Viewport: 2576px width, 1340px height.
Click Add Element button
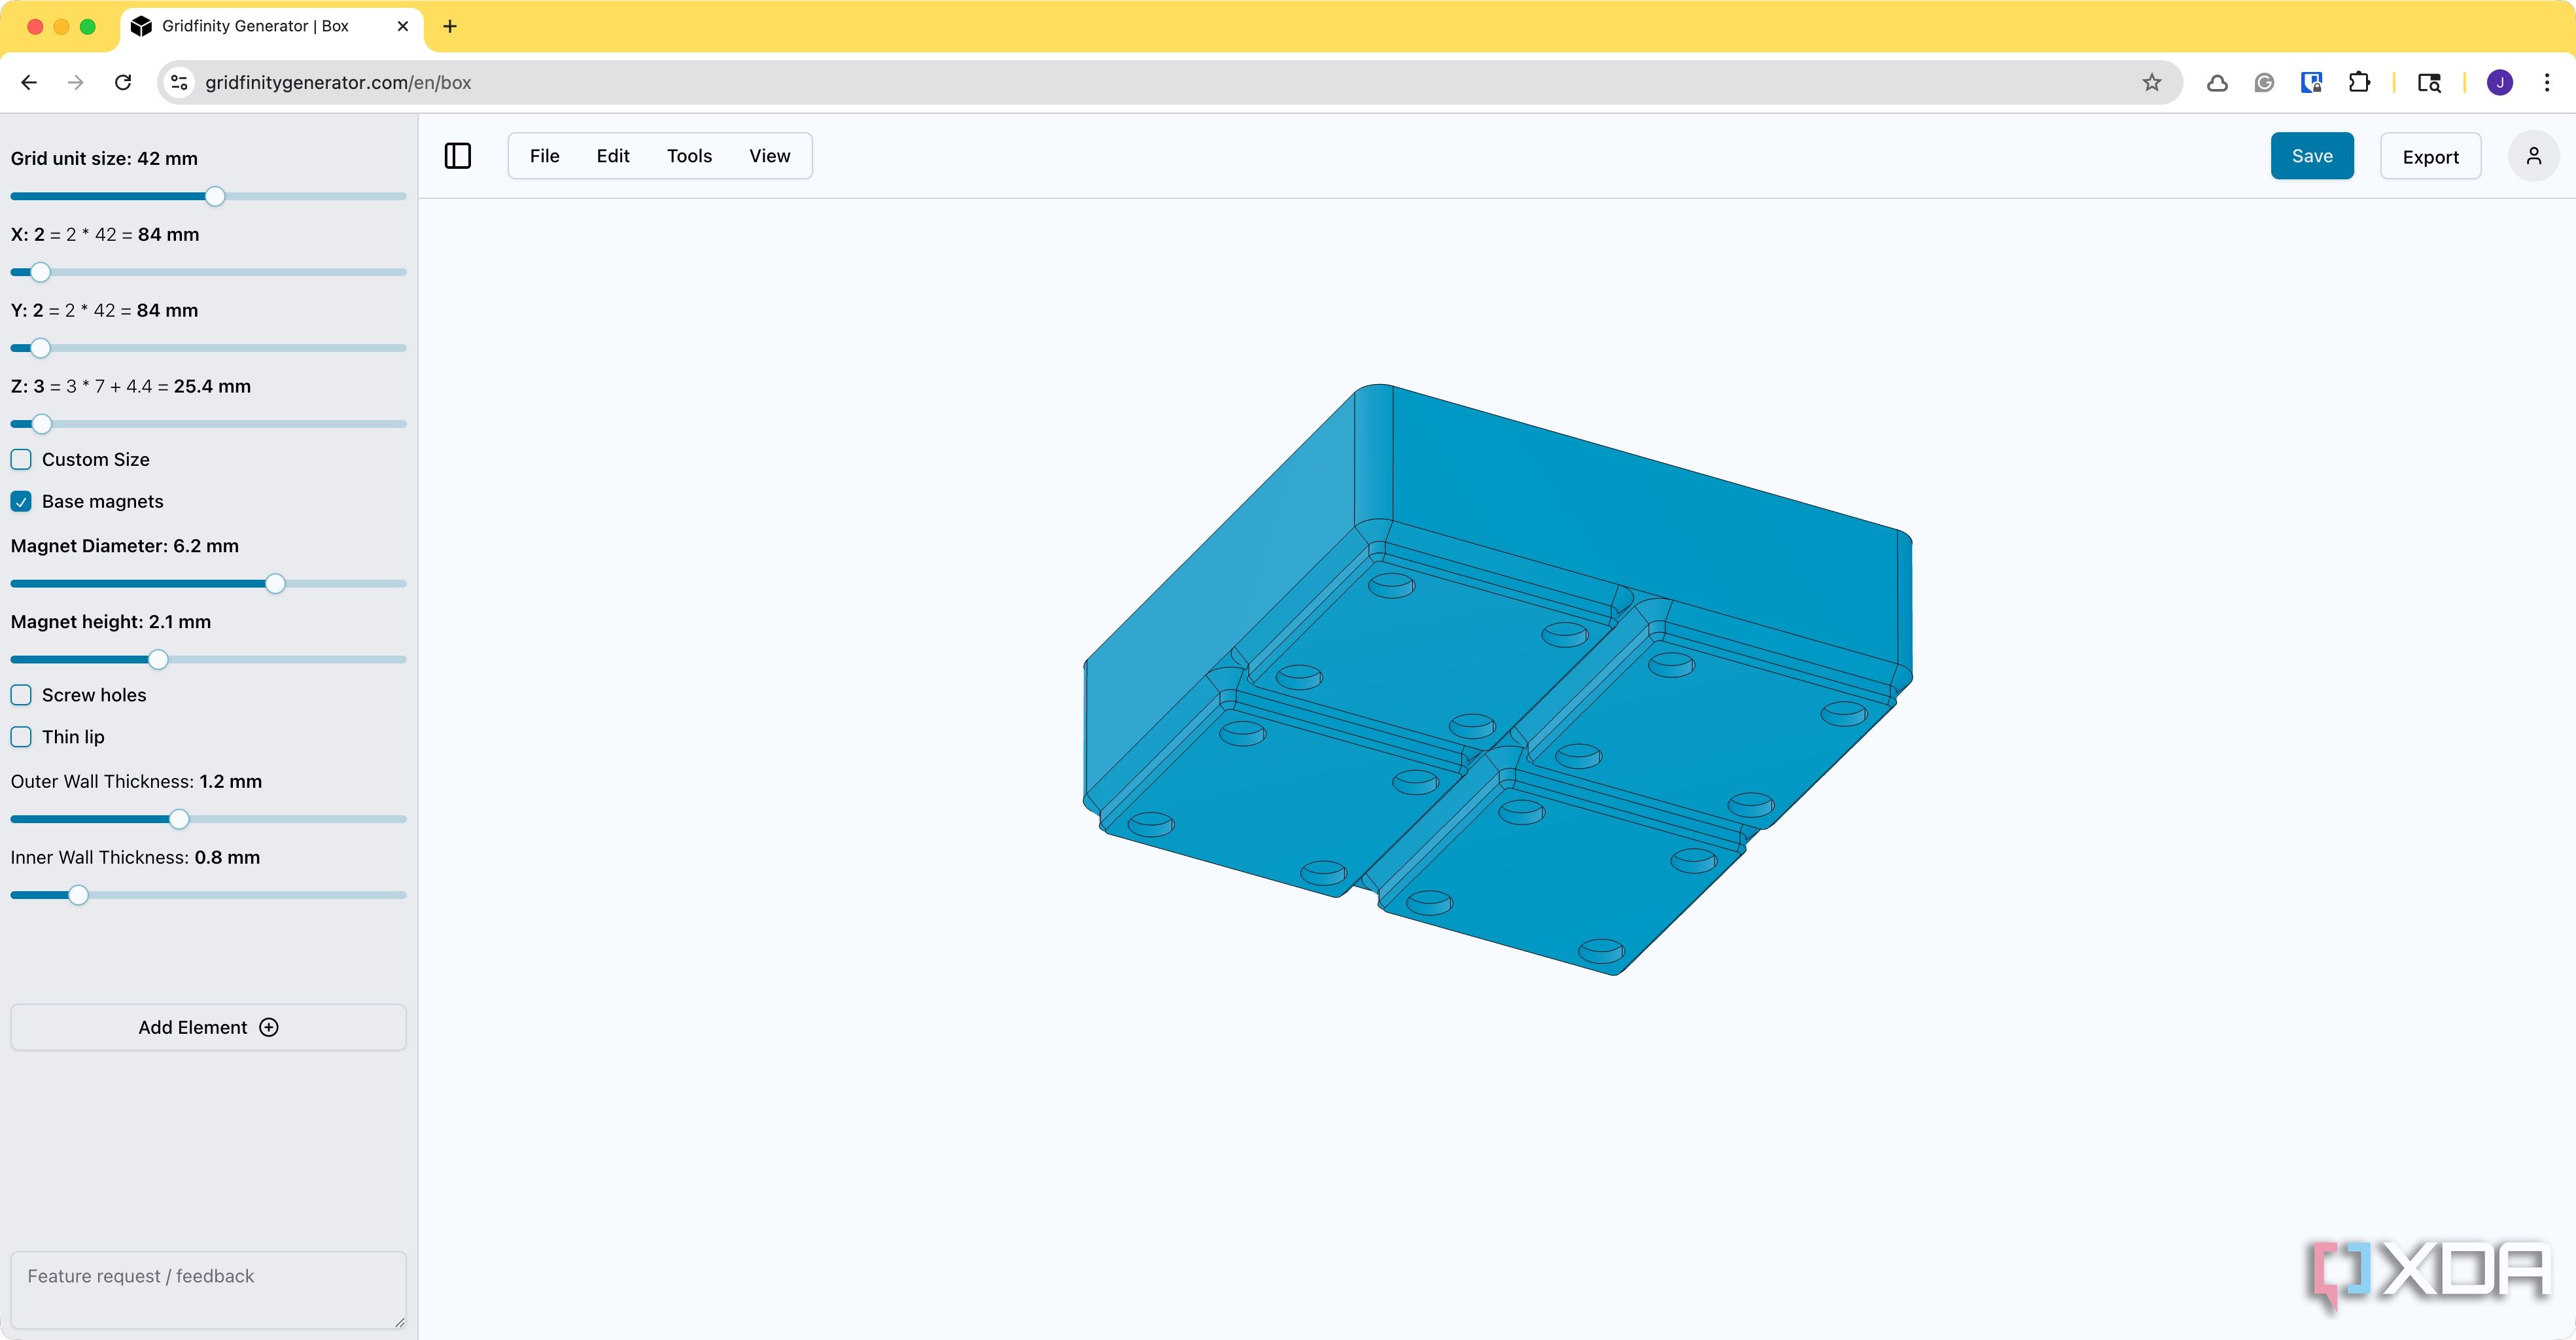coord(208,1027)
